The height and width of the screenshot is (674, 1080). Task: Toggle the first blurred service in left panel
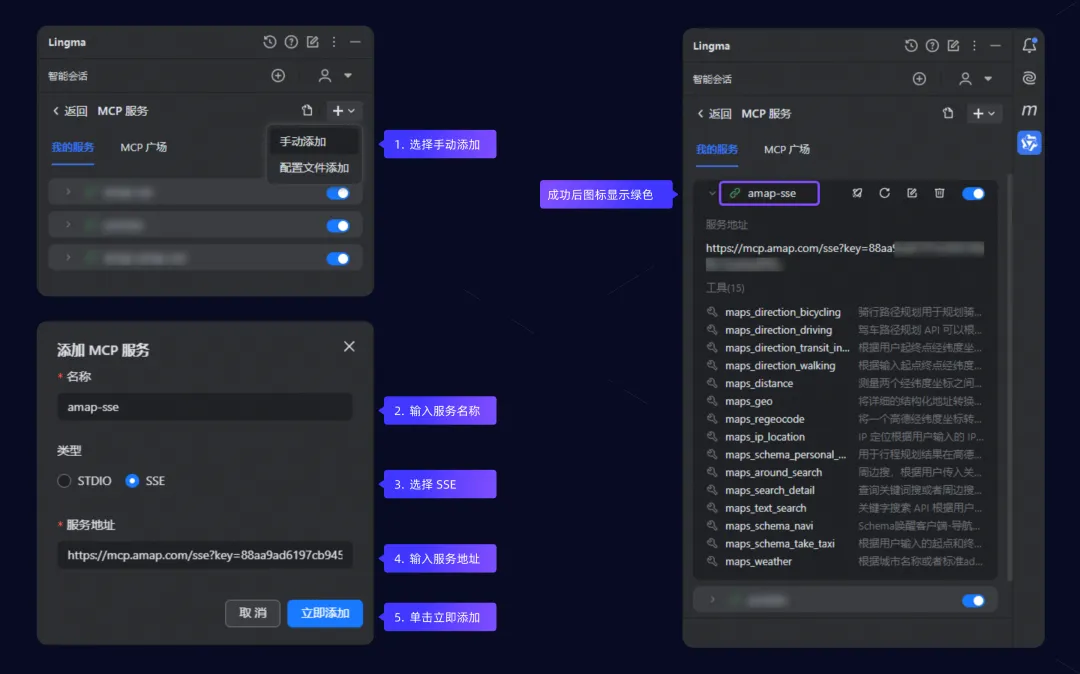pos(338,193)
